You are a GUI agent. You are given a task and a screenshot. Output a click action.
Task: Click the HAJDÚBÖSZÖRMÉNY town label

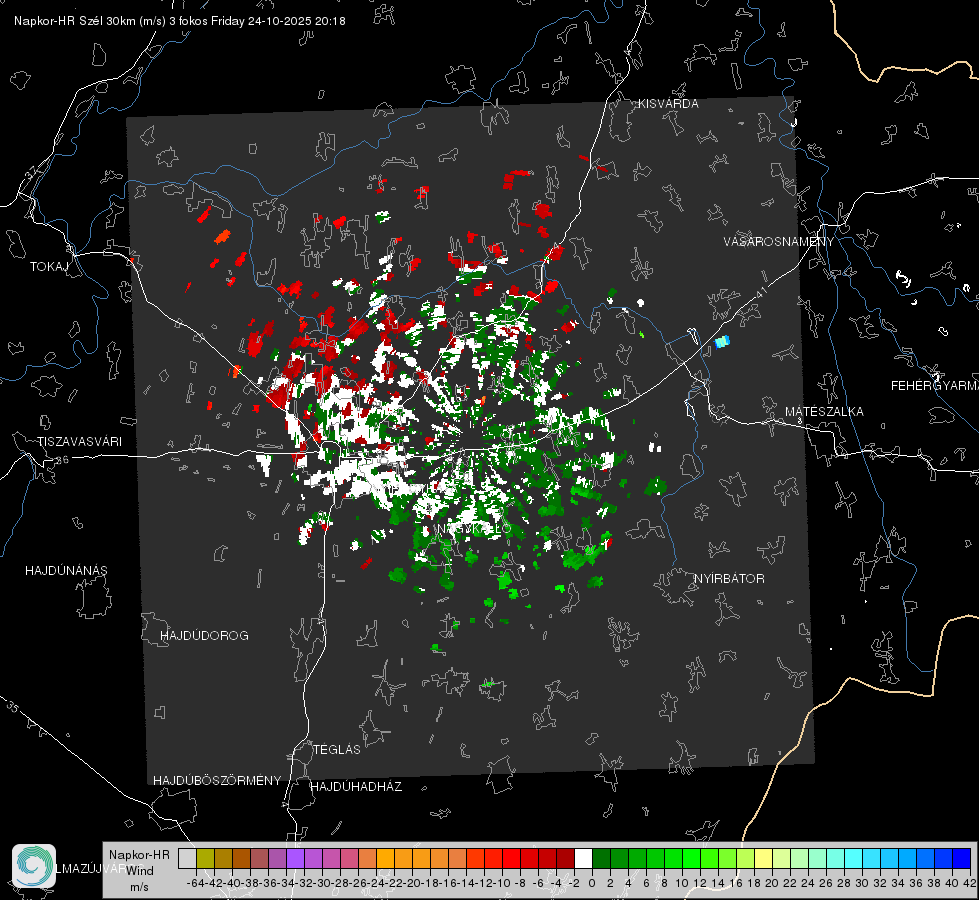217,780
